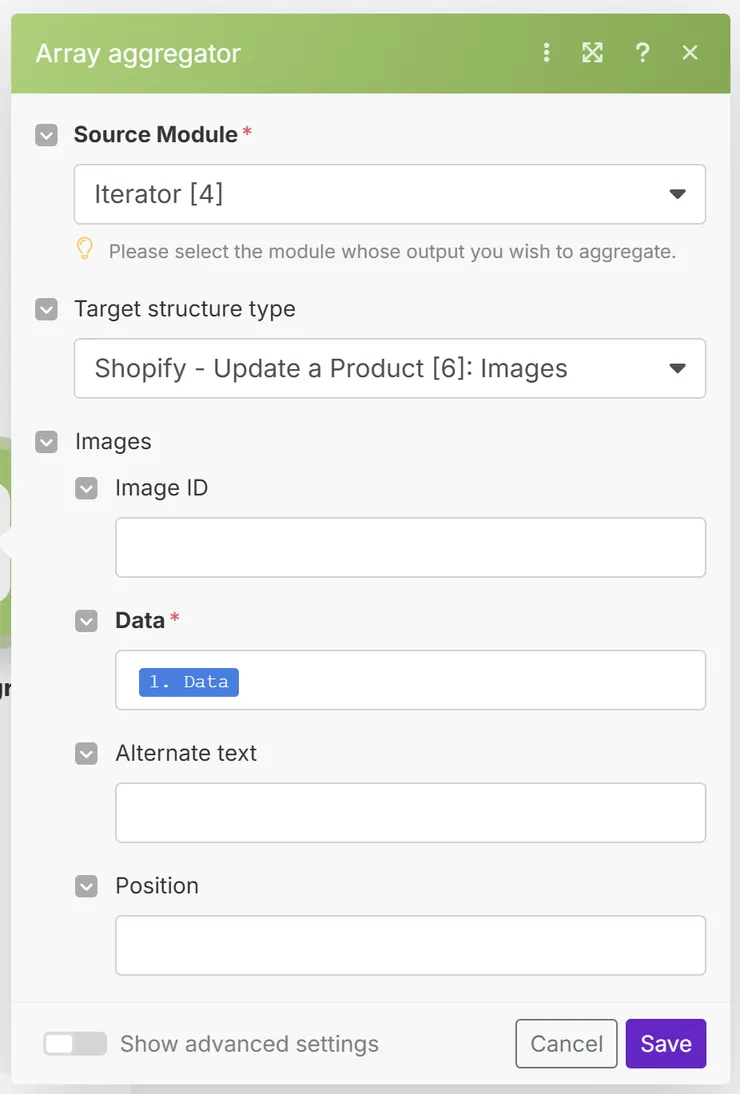This screenshot has height=1094, width=740.
Task: Open the three-dot options menu in header
Action: point(546,53)
